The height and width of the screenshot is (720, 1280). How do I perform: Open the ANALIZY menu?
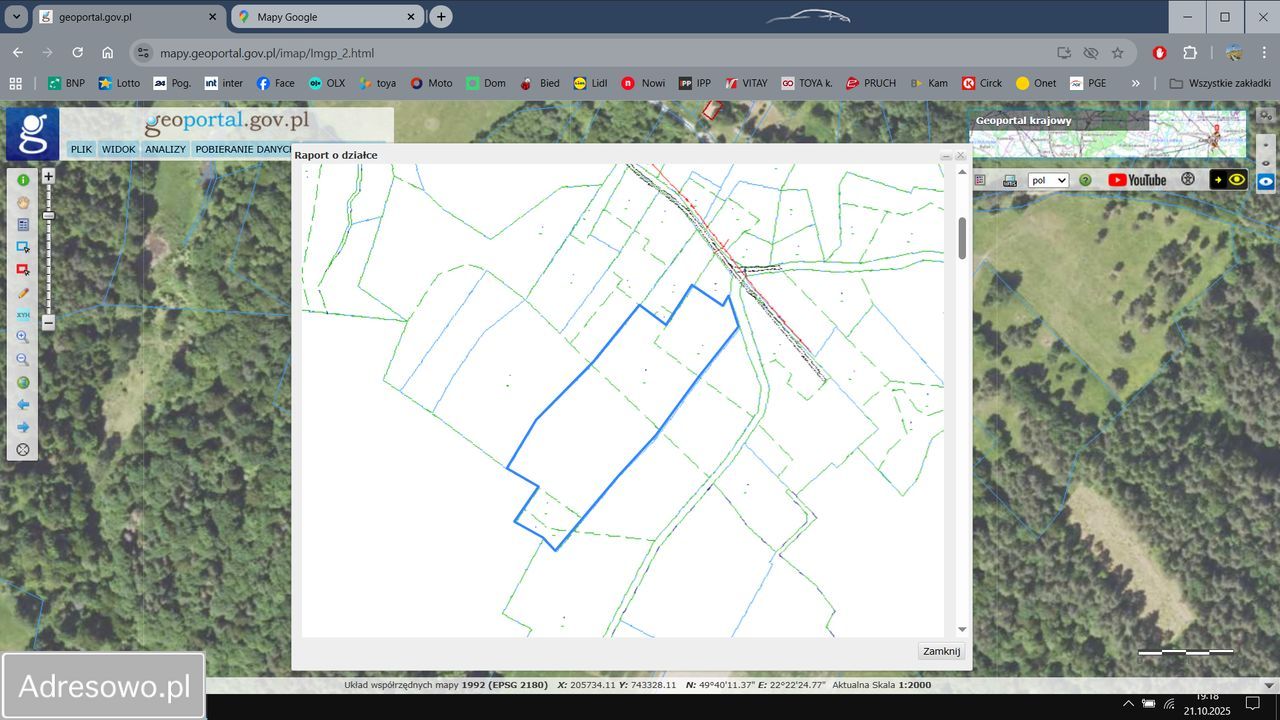point(165,149)
